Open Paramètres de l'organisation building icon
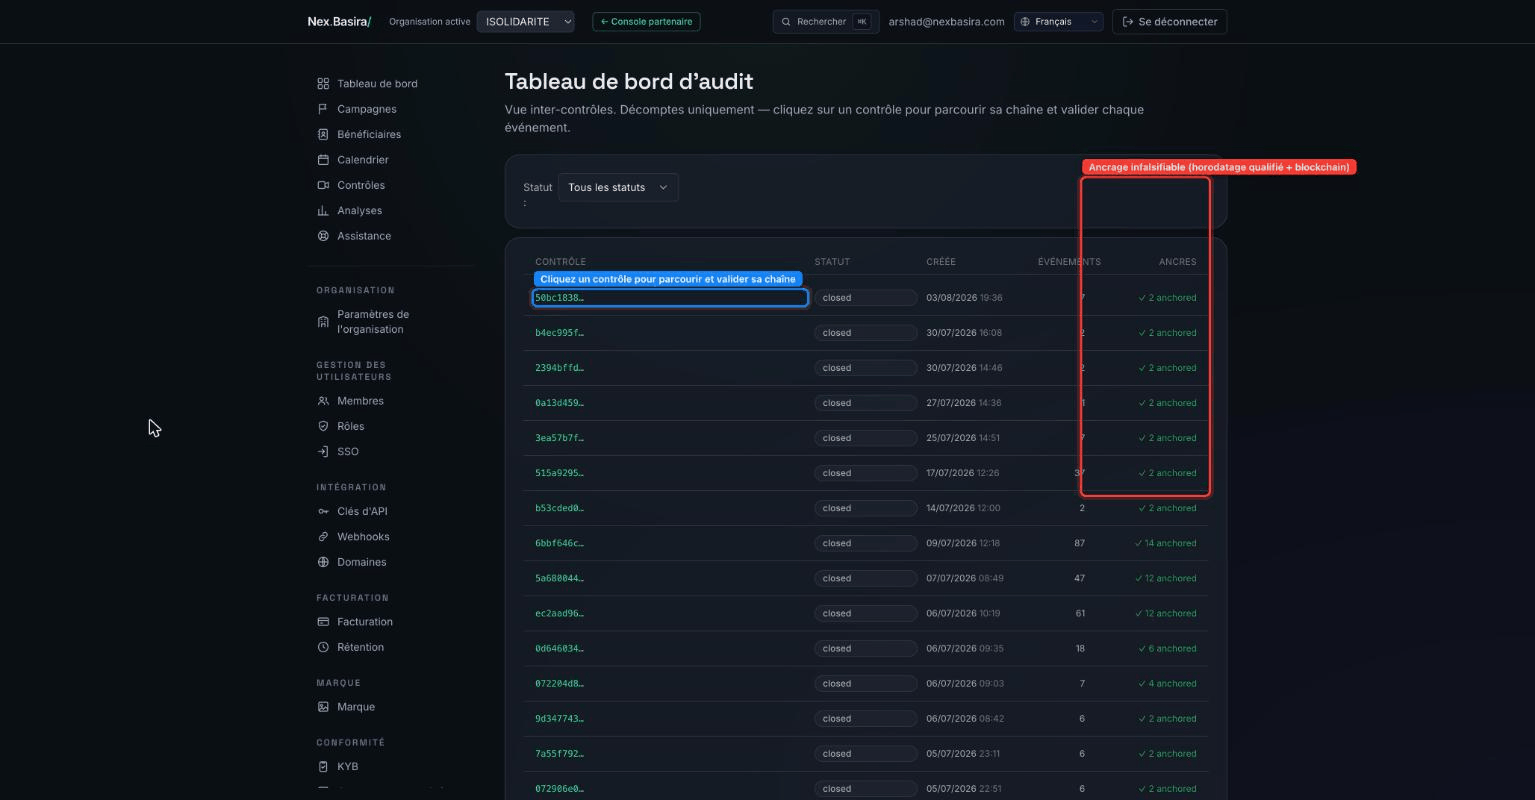This screenshot has width=1535, height=800. 323,322
